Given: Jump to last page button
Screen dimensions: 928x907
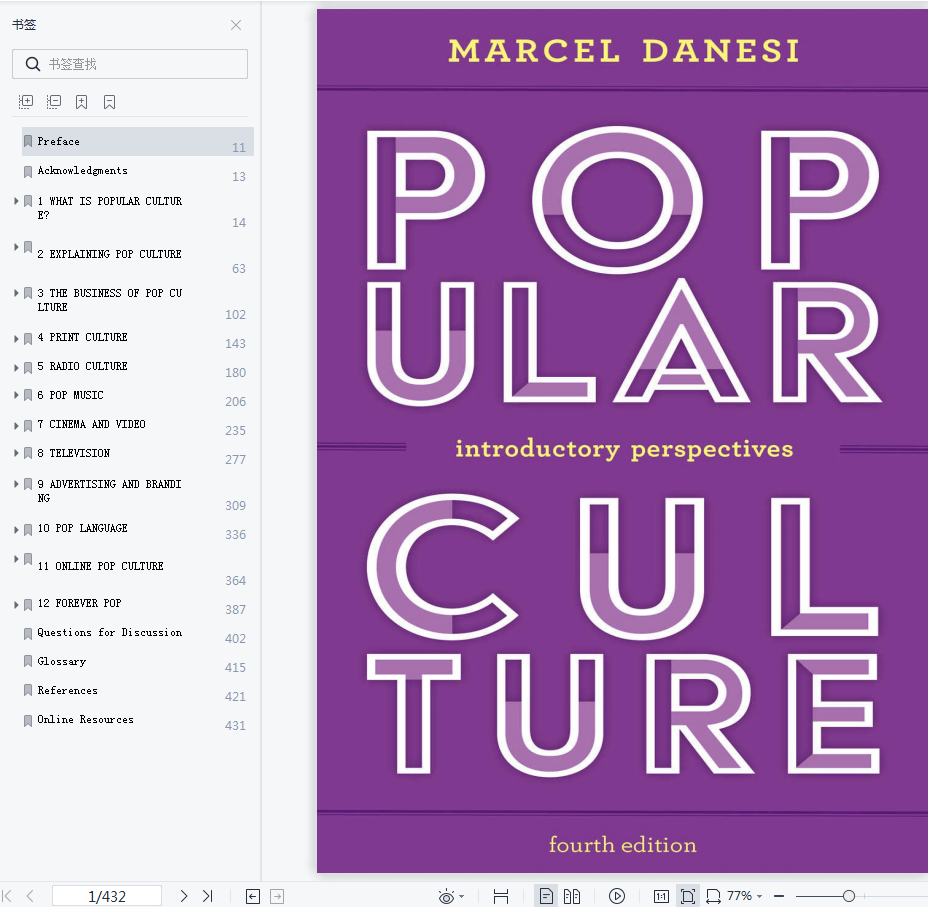Looking at the screenshot, I should point(207,896).
